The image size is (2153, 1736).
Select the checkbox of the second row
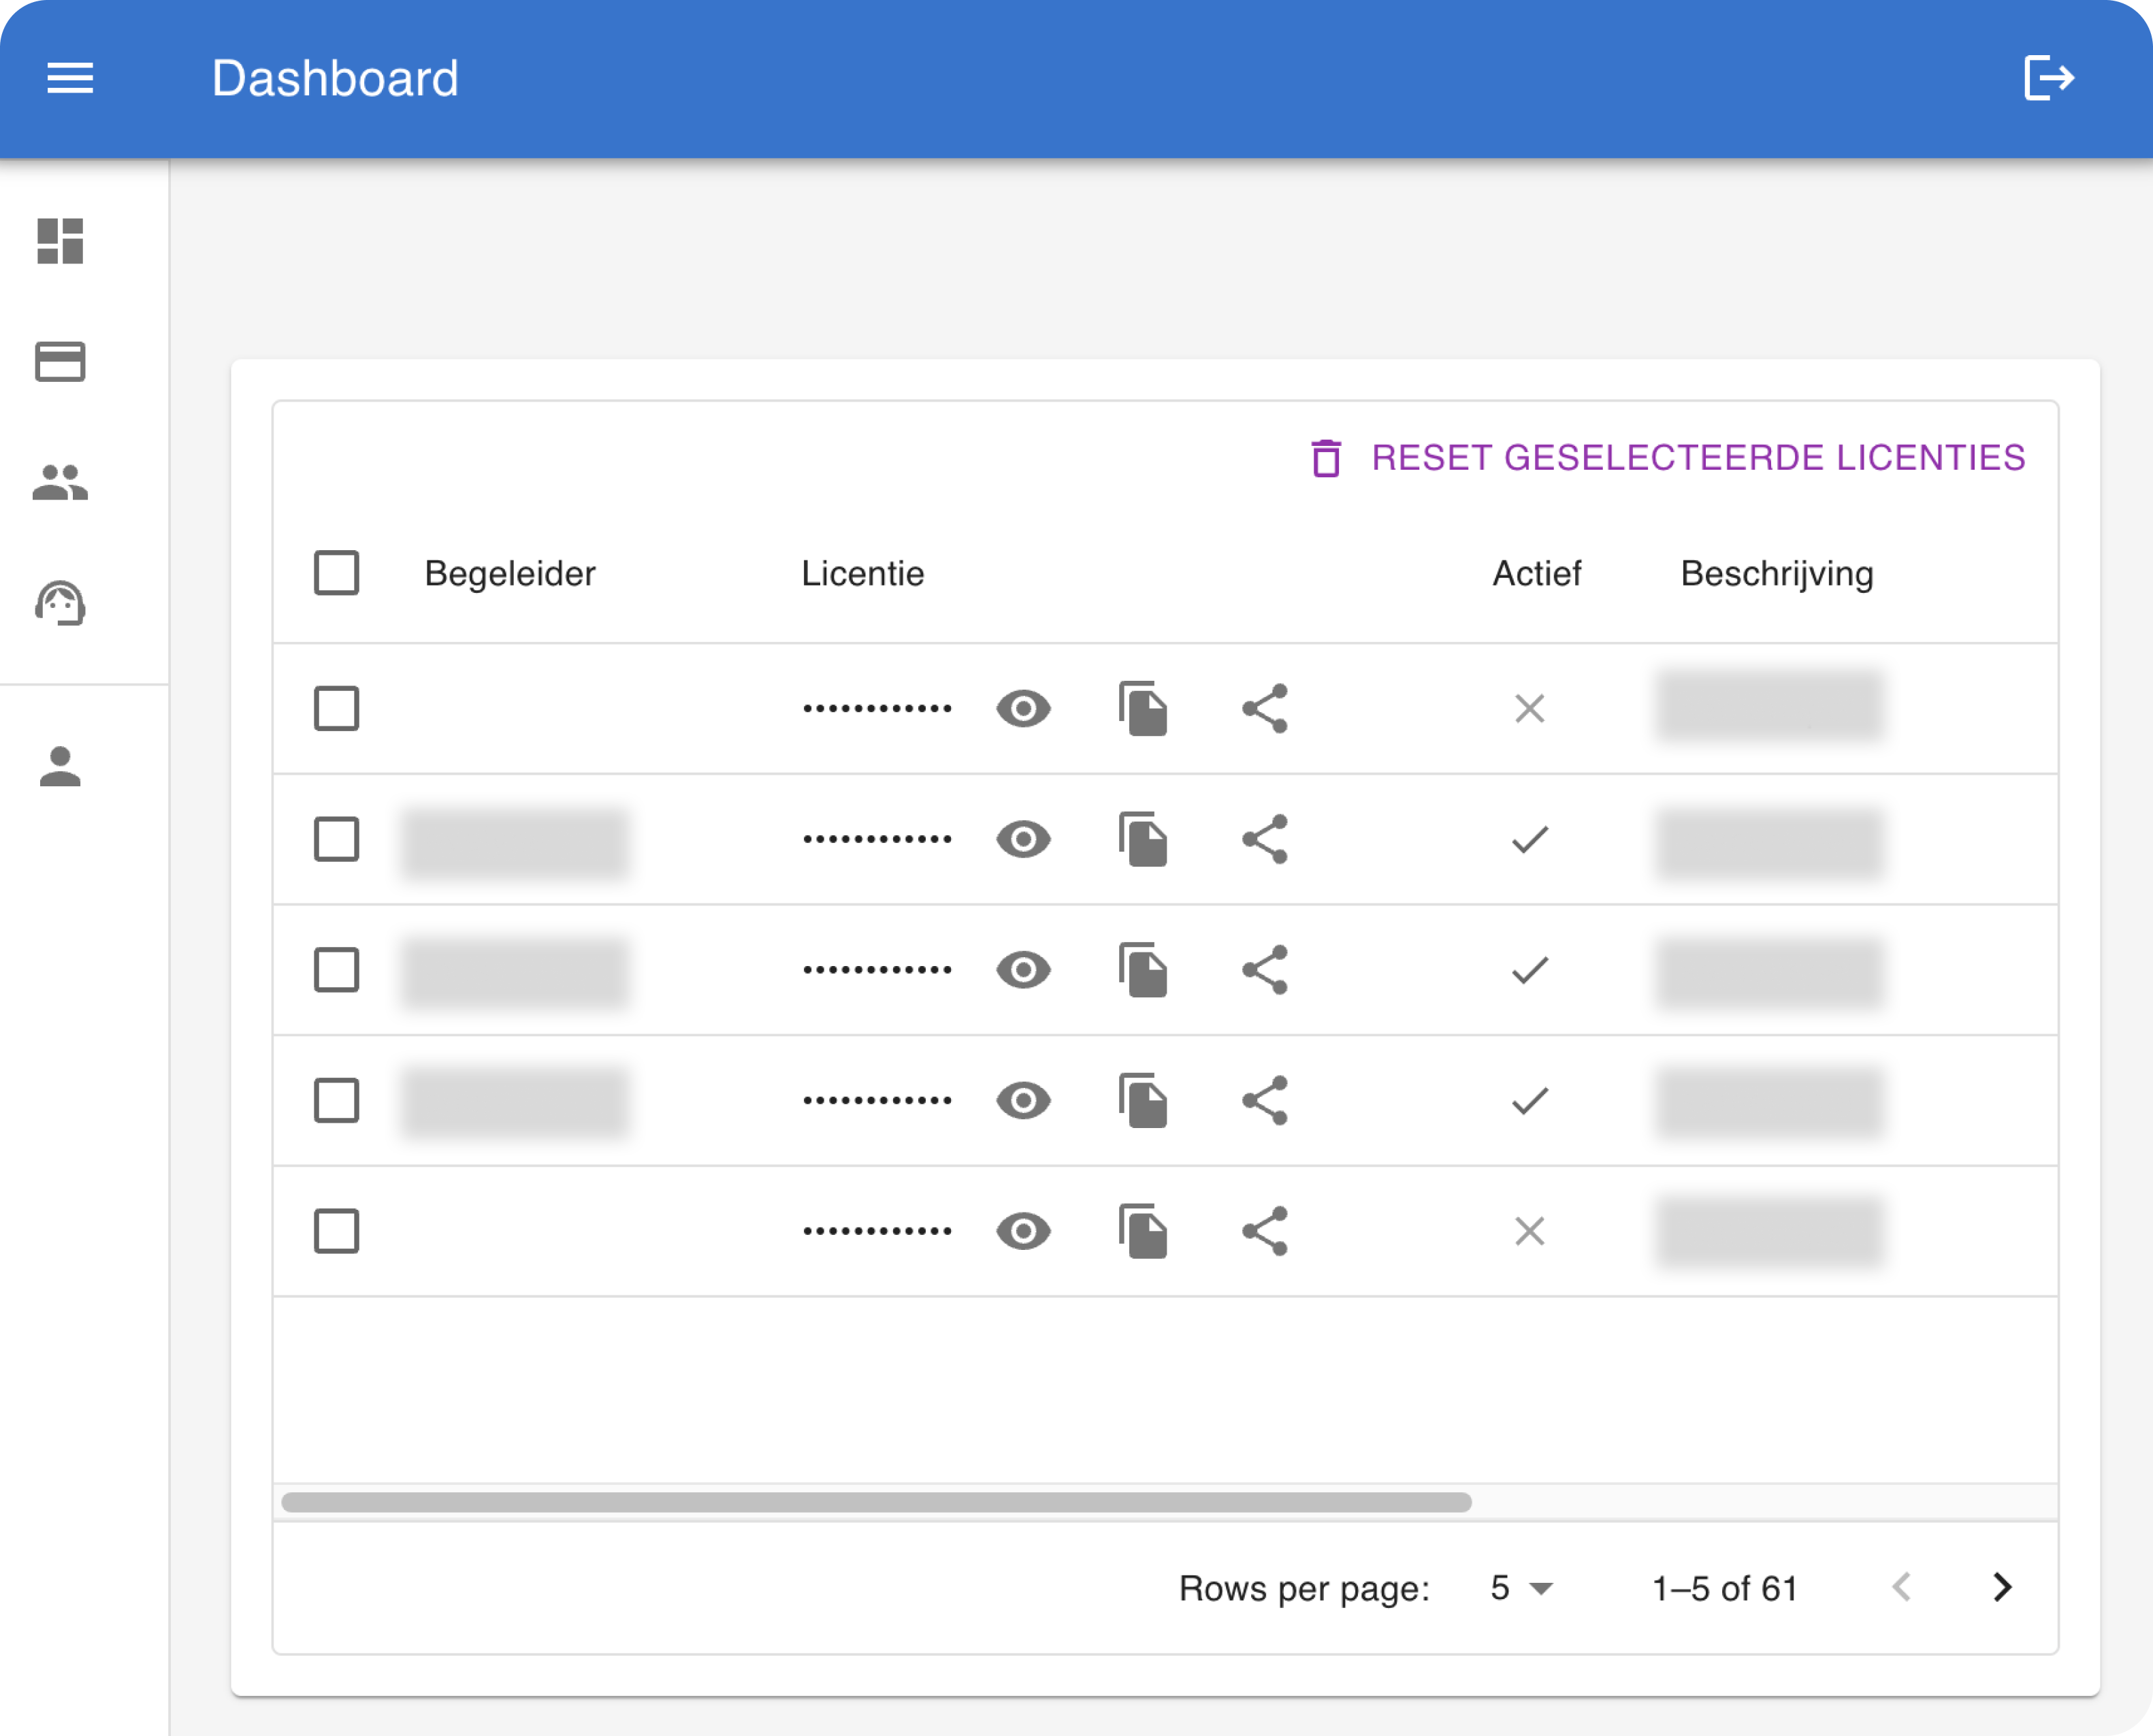(337, 840)
